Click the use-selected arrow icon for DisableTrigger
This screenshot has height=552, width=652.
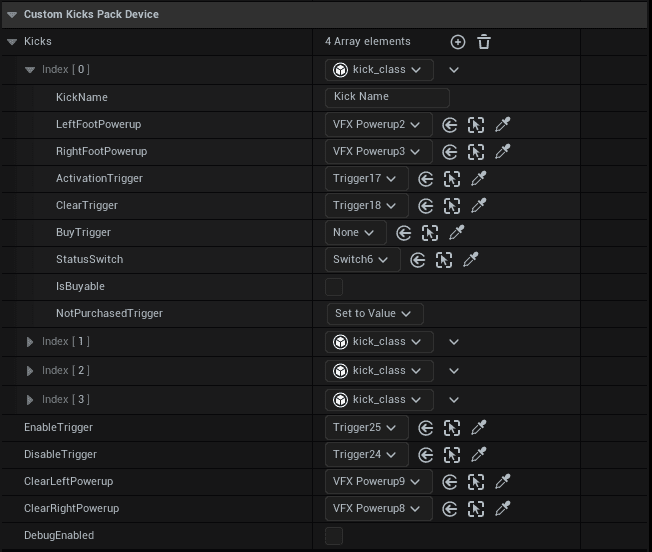pos(425,455)
